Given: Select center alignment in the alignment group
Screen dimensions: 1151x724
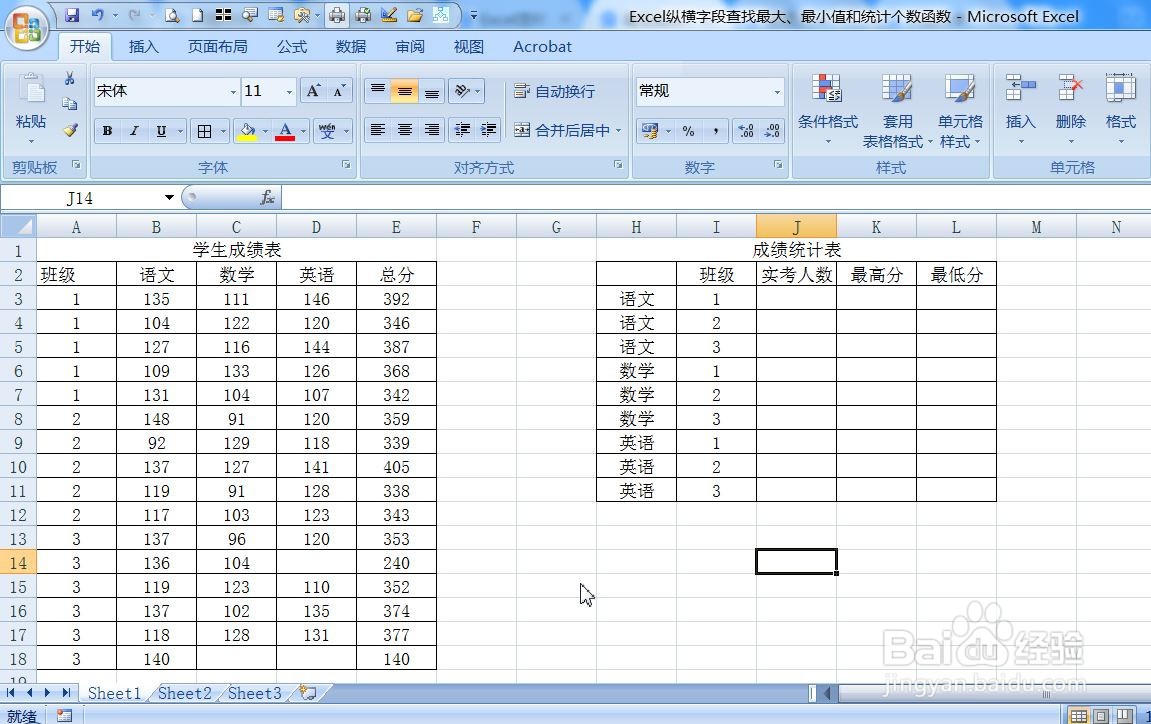Looking at the screenshot, I should coord(404,131).
